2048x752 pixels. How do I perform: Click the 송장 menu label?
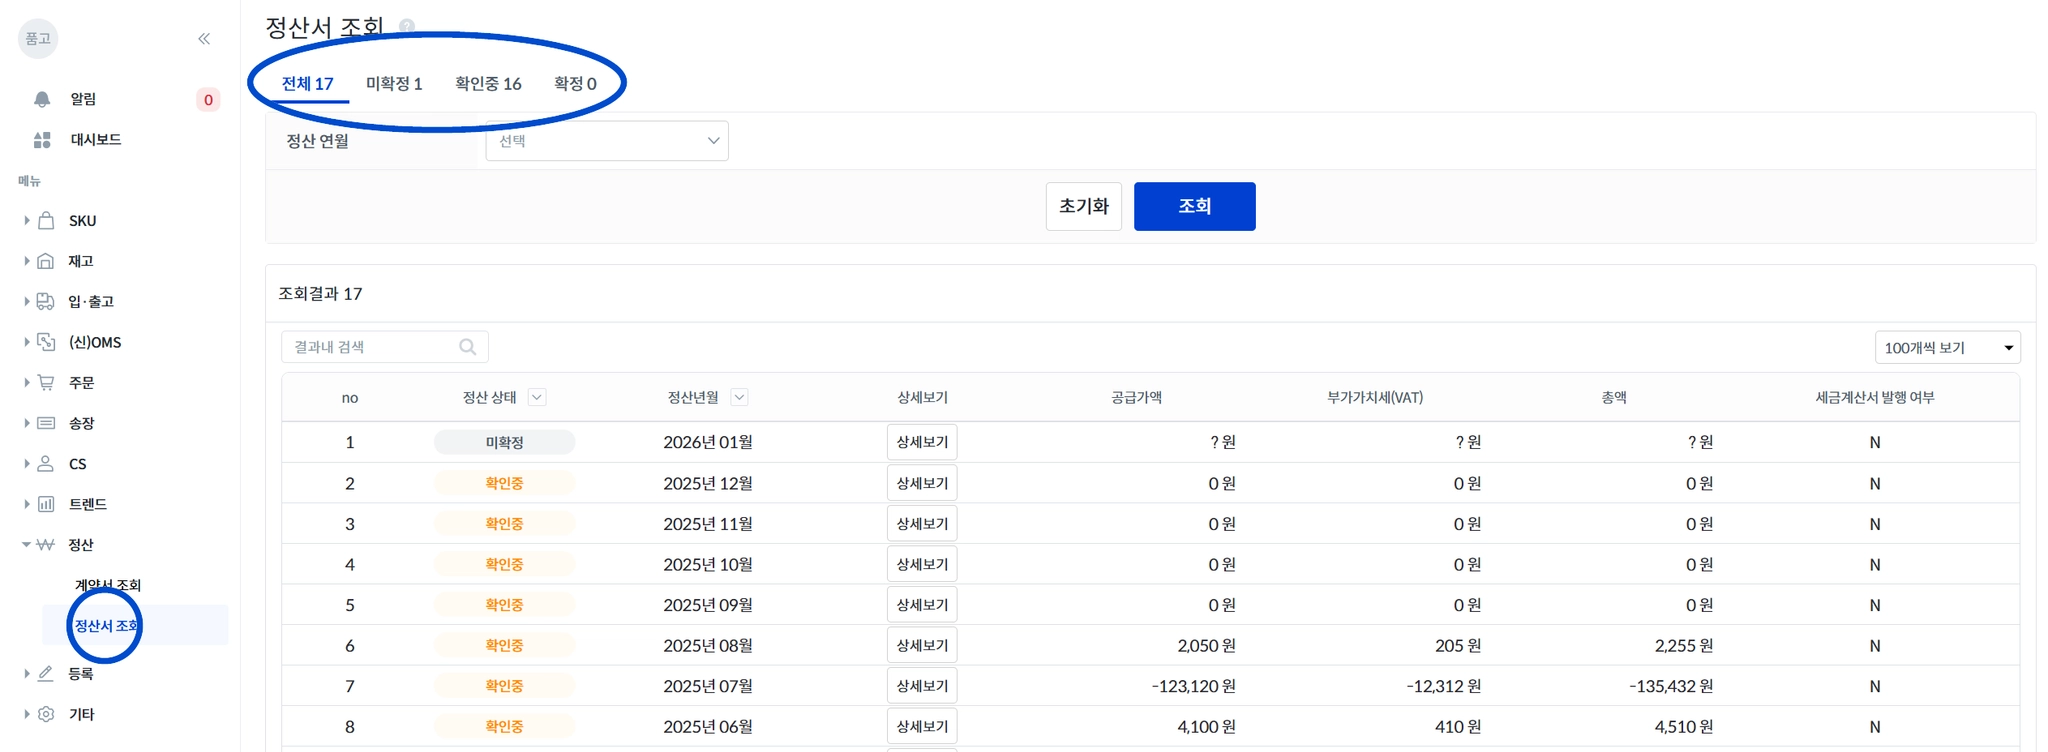click(81, 423)
